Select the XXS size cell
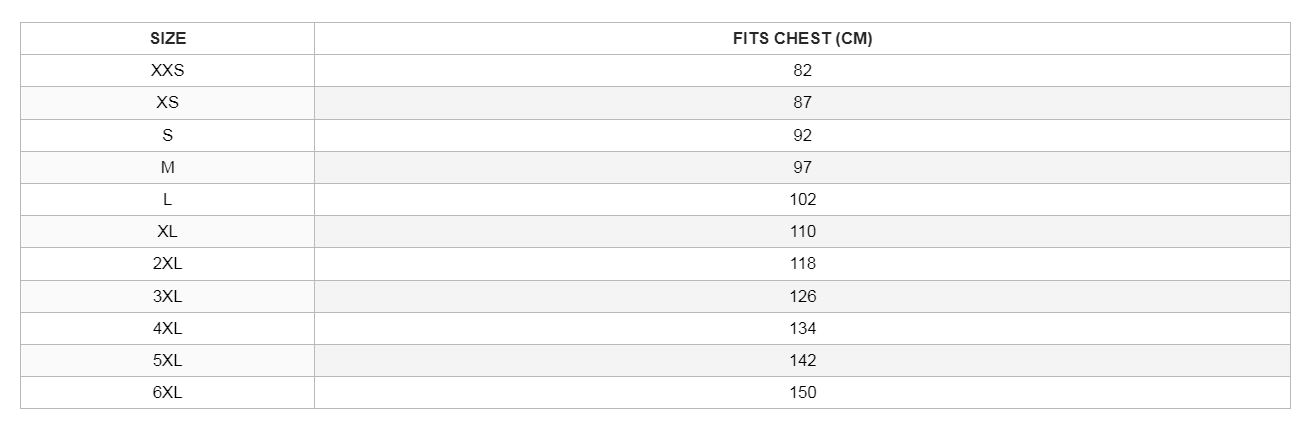This screenshot has height=432, width=1313. [167, 71]
